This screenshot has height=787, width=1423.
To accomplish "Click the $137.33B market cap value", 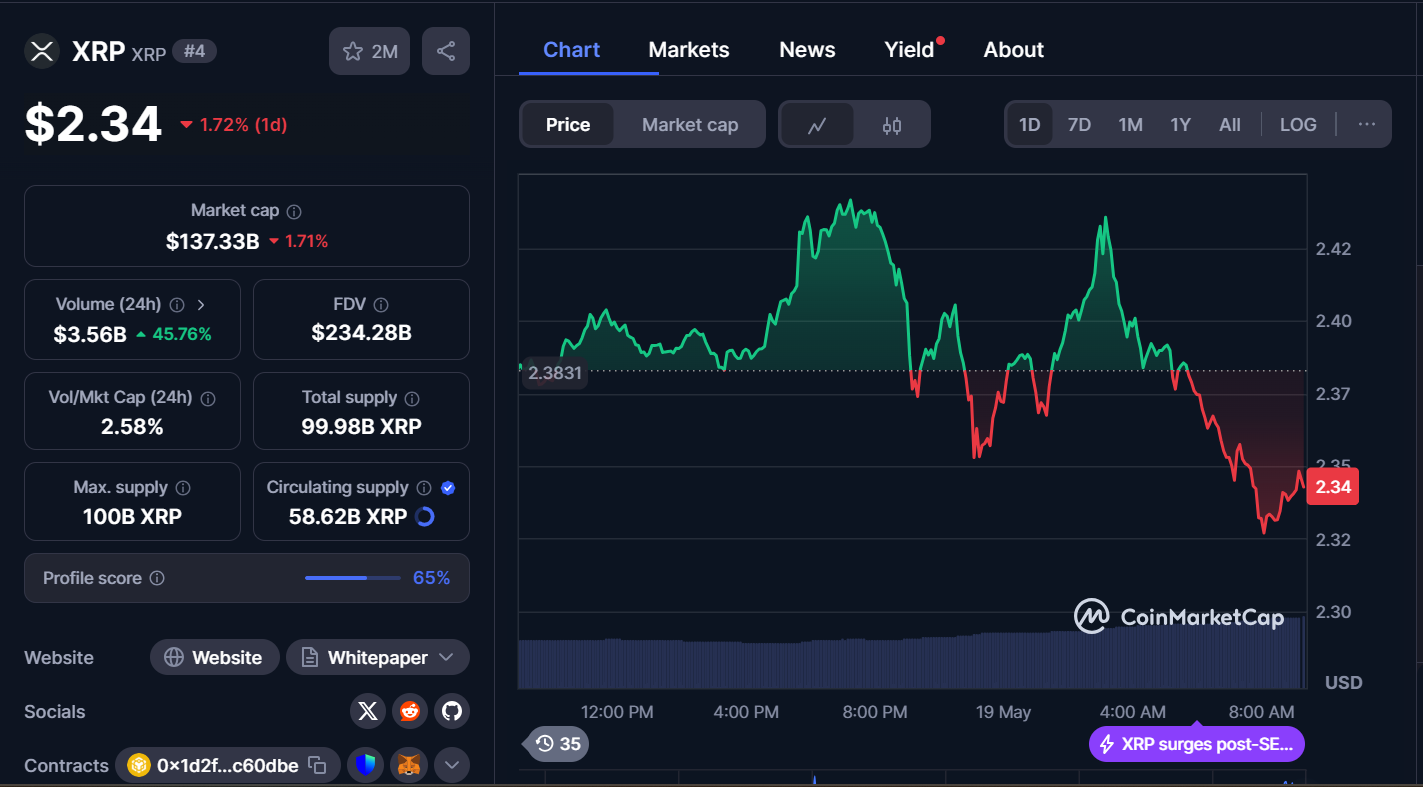I will click(x=213, y=241).
